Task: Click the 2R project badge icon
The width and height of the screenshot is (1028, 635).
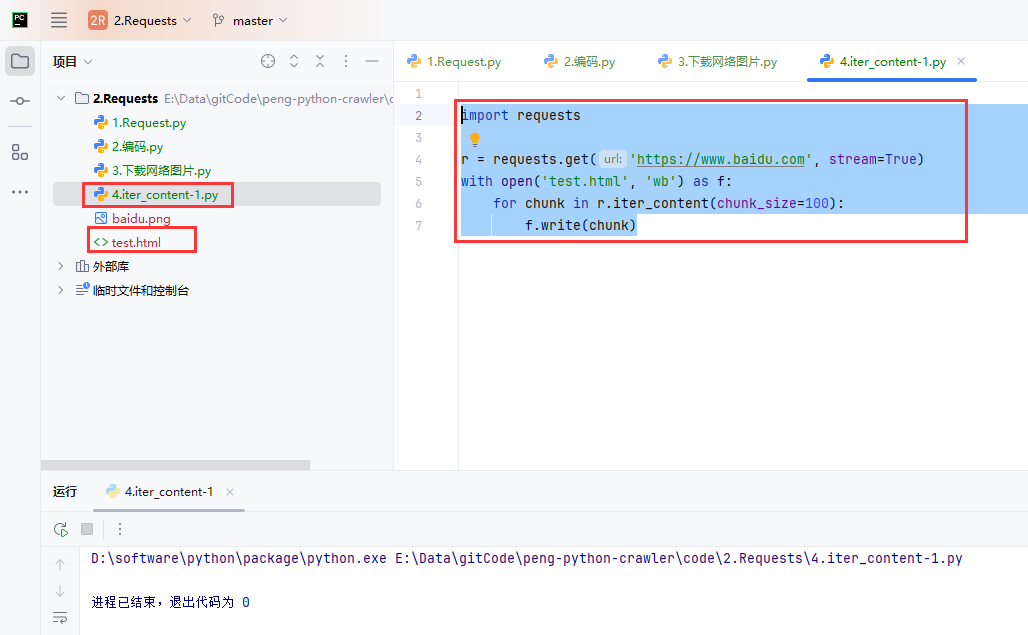Action: point(98,20)
